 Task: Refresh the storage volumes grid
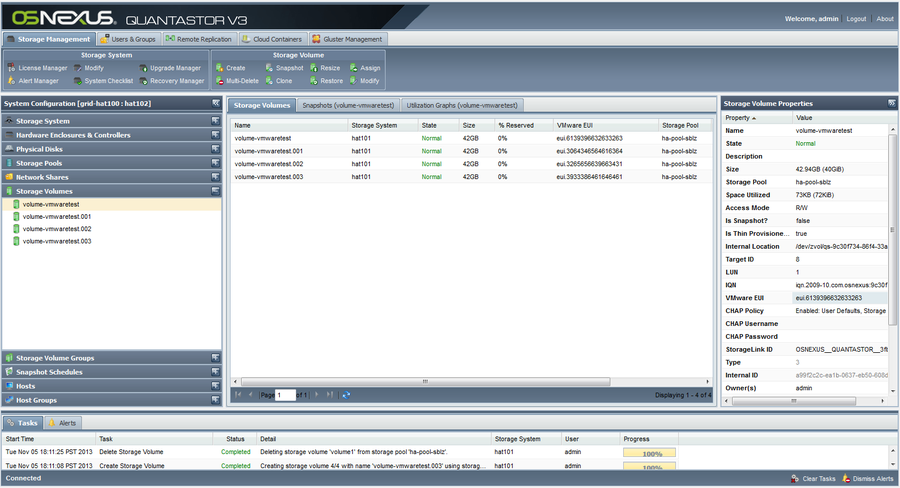tap(346, 395)
